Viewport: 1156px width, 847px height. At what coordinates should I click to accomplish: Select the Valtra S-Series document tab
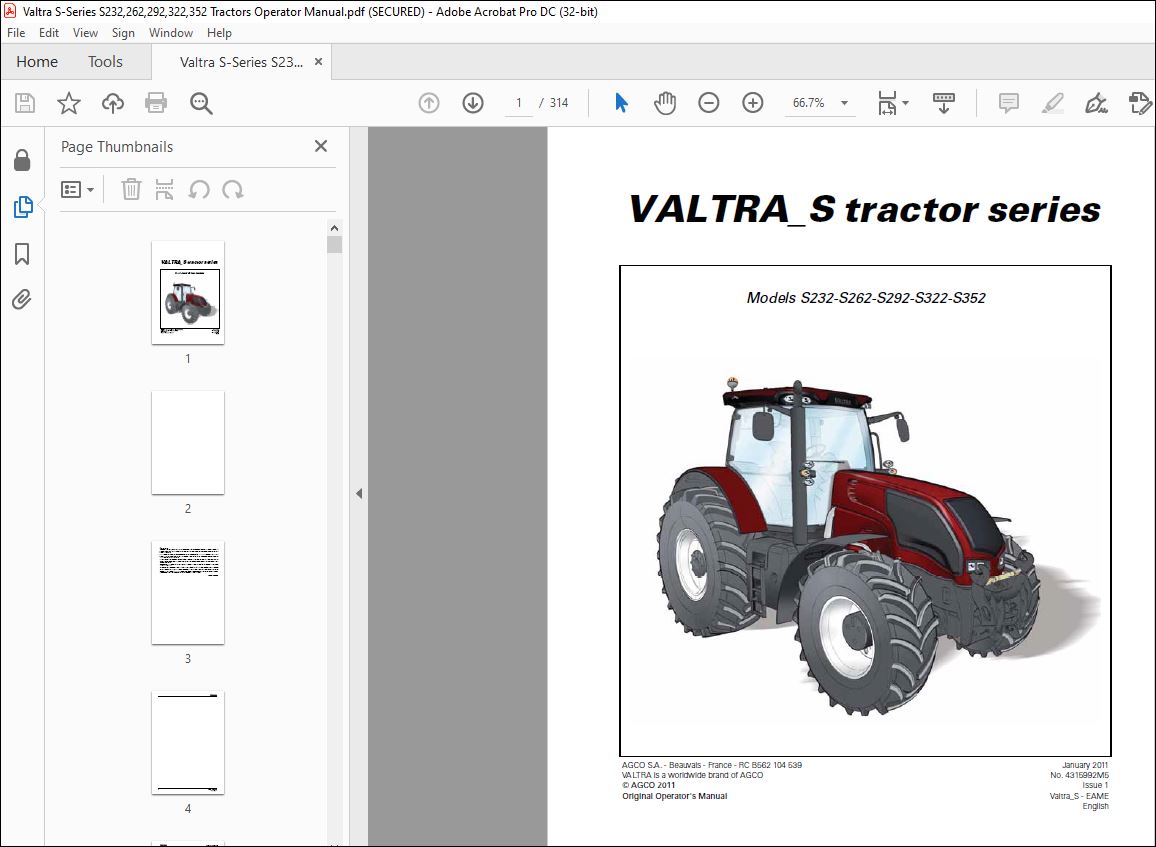pyautogui.click(x=241, y=62)
